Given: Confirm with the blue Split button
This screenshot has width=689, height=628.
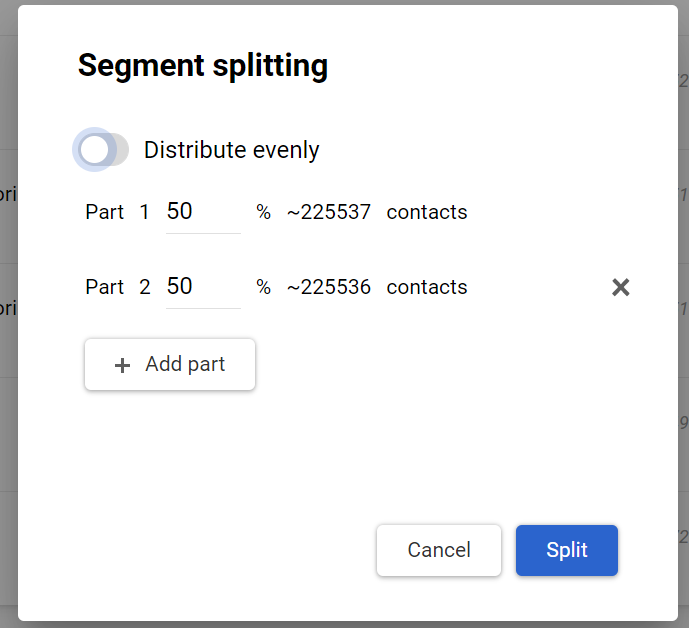Looking at the screenshot, I should click(566, 550).
